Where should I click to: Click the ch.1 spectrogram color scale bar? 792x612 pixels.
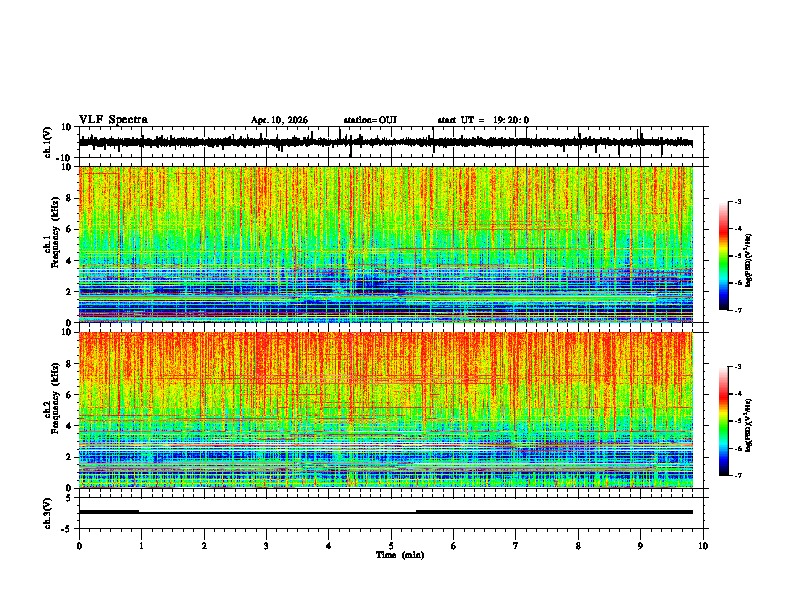coord(724,256)
